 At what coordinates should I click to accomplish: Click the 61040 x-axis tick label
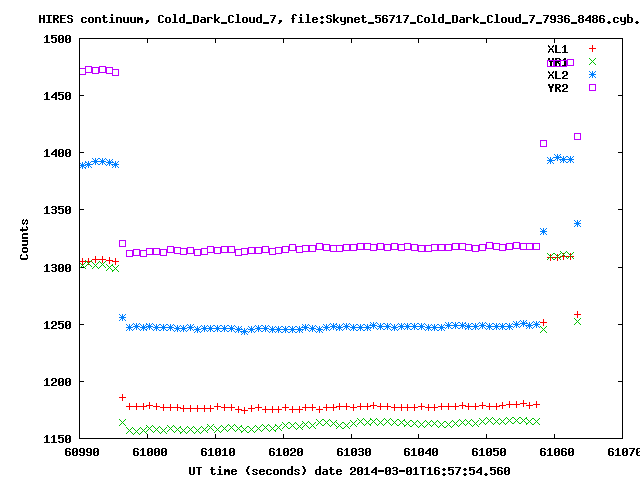click(420, 452)
